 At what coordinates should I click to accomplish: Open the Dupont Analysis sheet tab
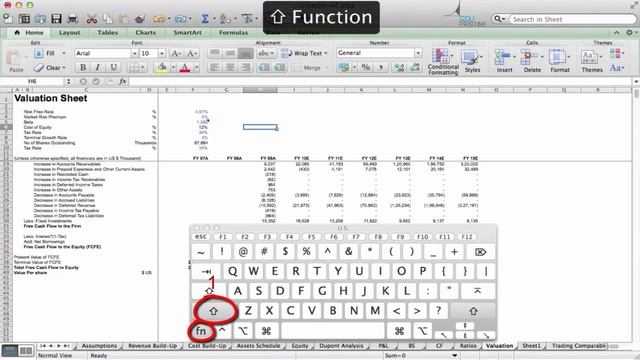point(341,346)
